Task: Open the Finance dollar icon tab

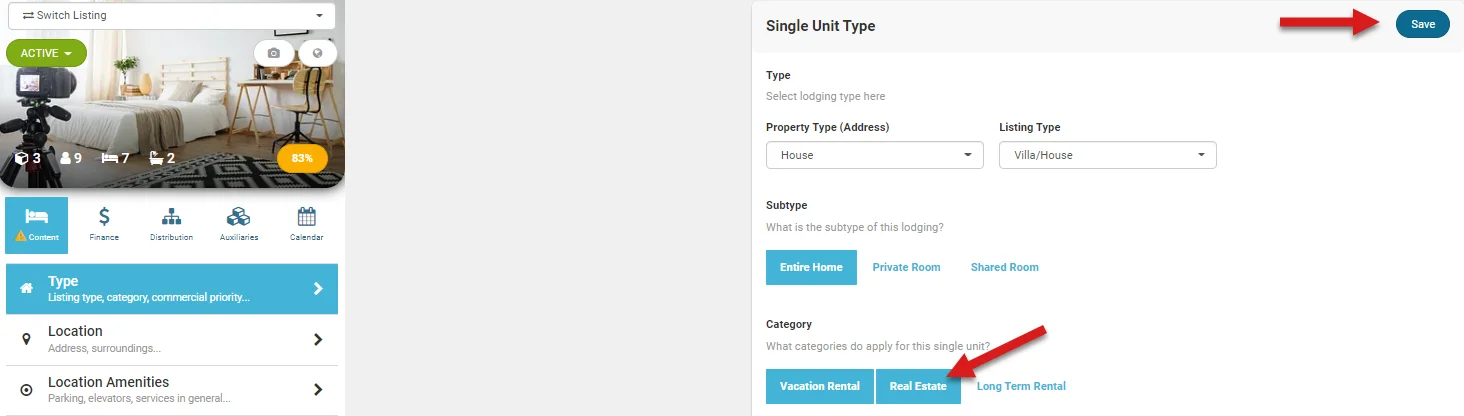Action: [x=104, y=224]
